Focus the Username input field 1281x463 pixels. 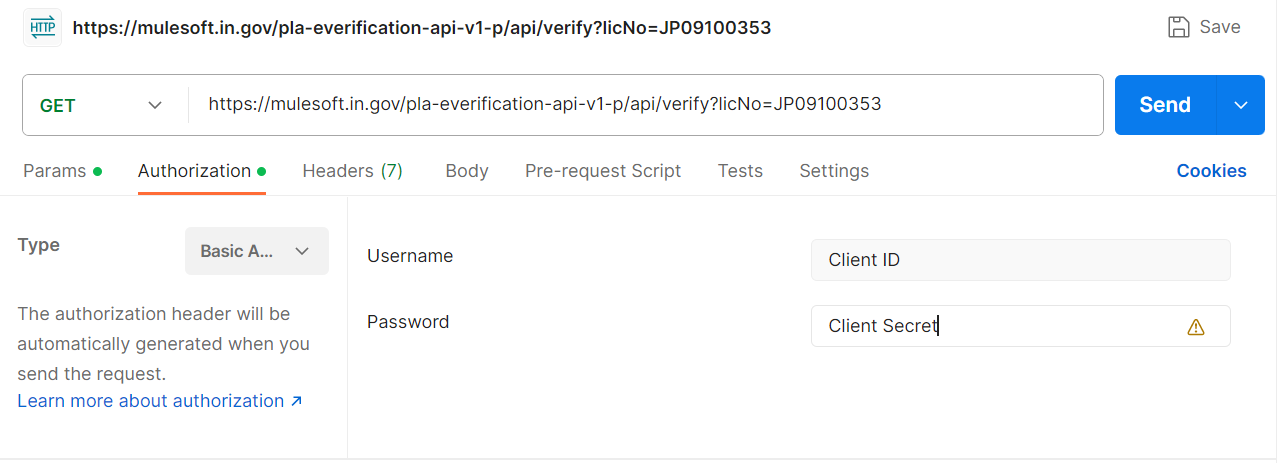[x=1020, y=260]
